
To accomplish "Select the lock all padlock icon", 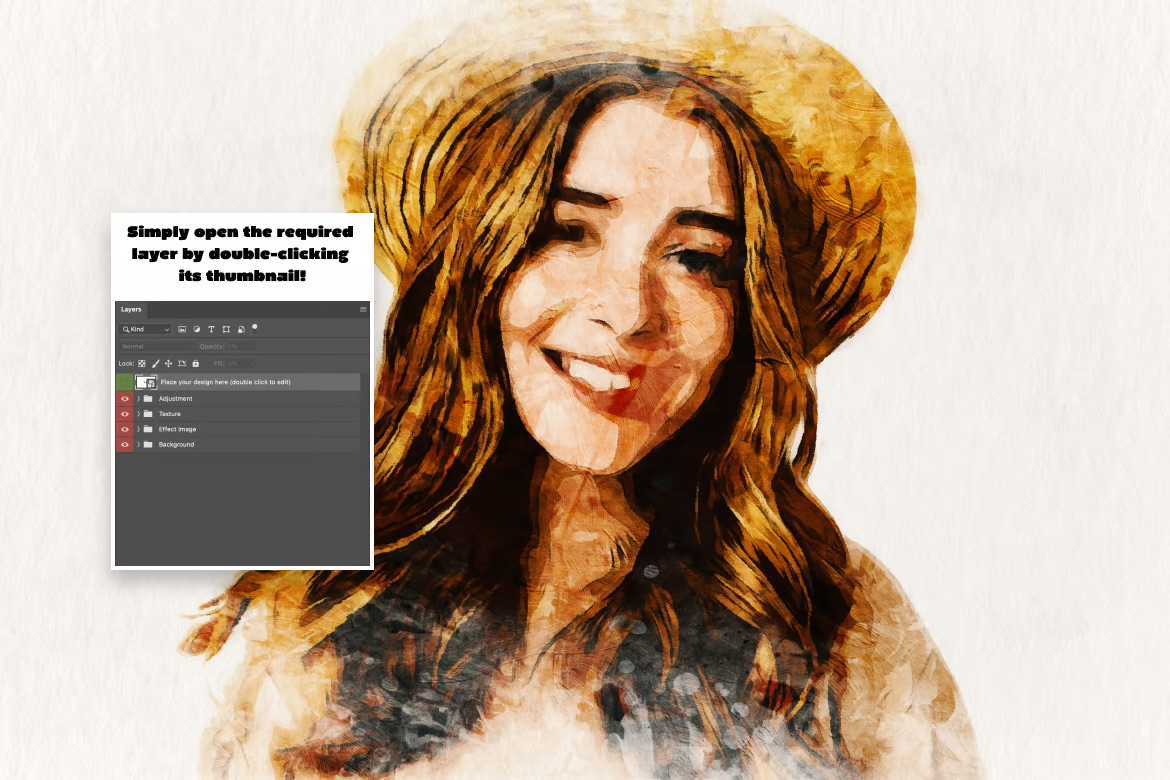I will [196, 364].
